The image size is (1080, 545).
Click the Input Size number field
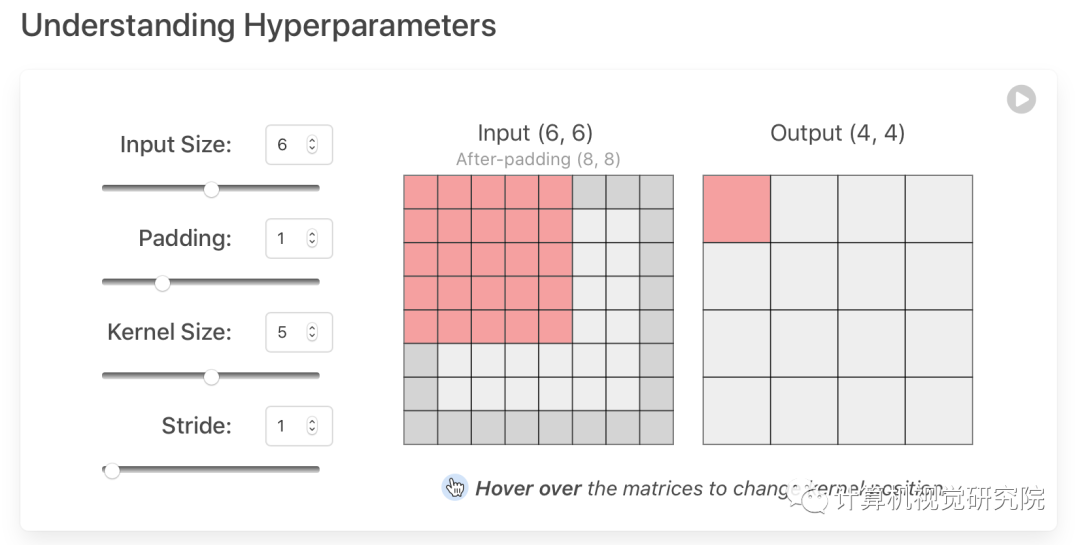(286, 145)
